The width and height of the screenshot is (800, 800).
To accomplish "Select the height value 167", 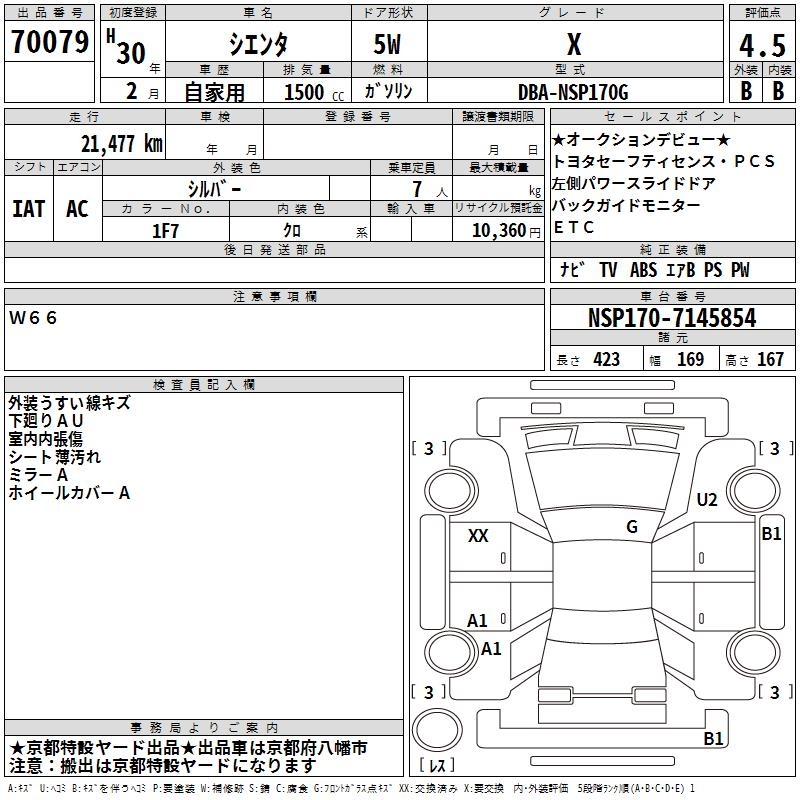I will pyautogui.click(x=770, y=359).
